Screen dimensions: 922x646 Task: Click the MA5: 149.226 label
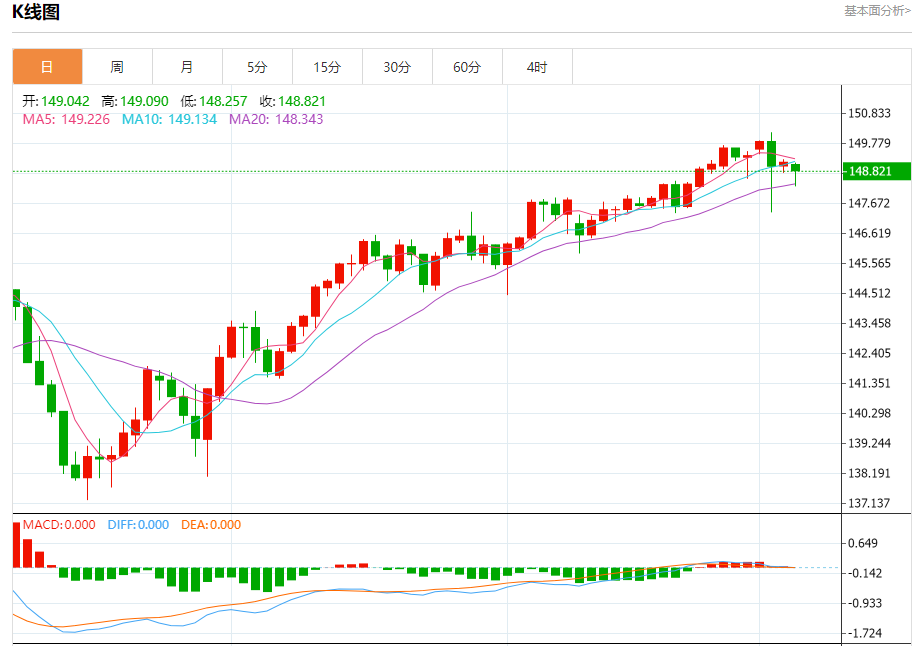pyautogui.click(x=66, y=119)
